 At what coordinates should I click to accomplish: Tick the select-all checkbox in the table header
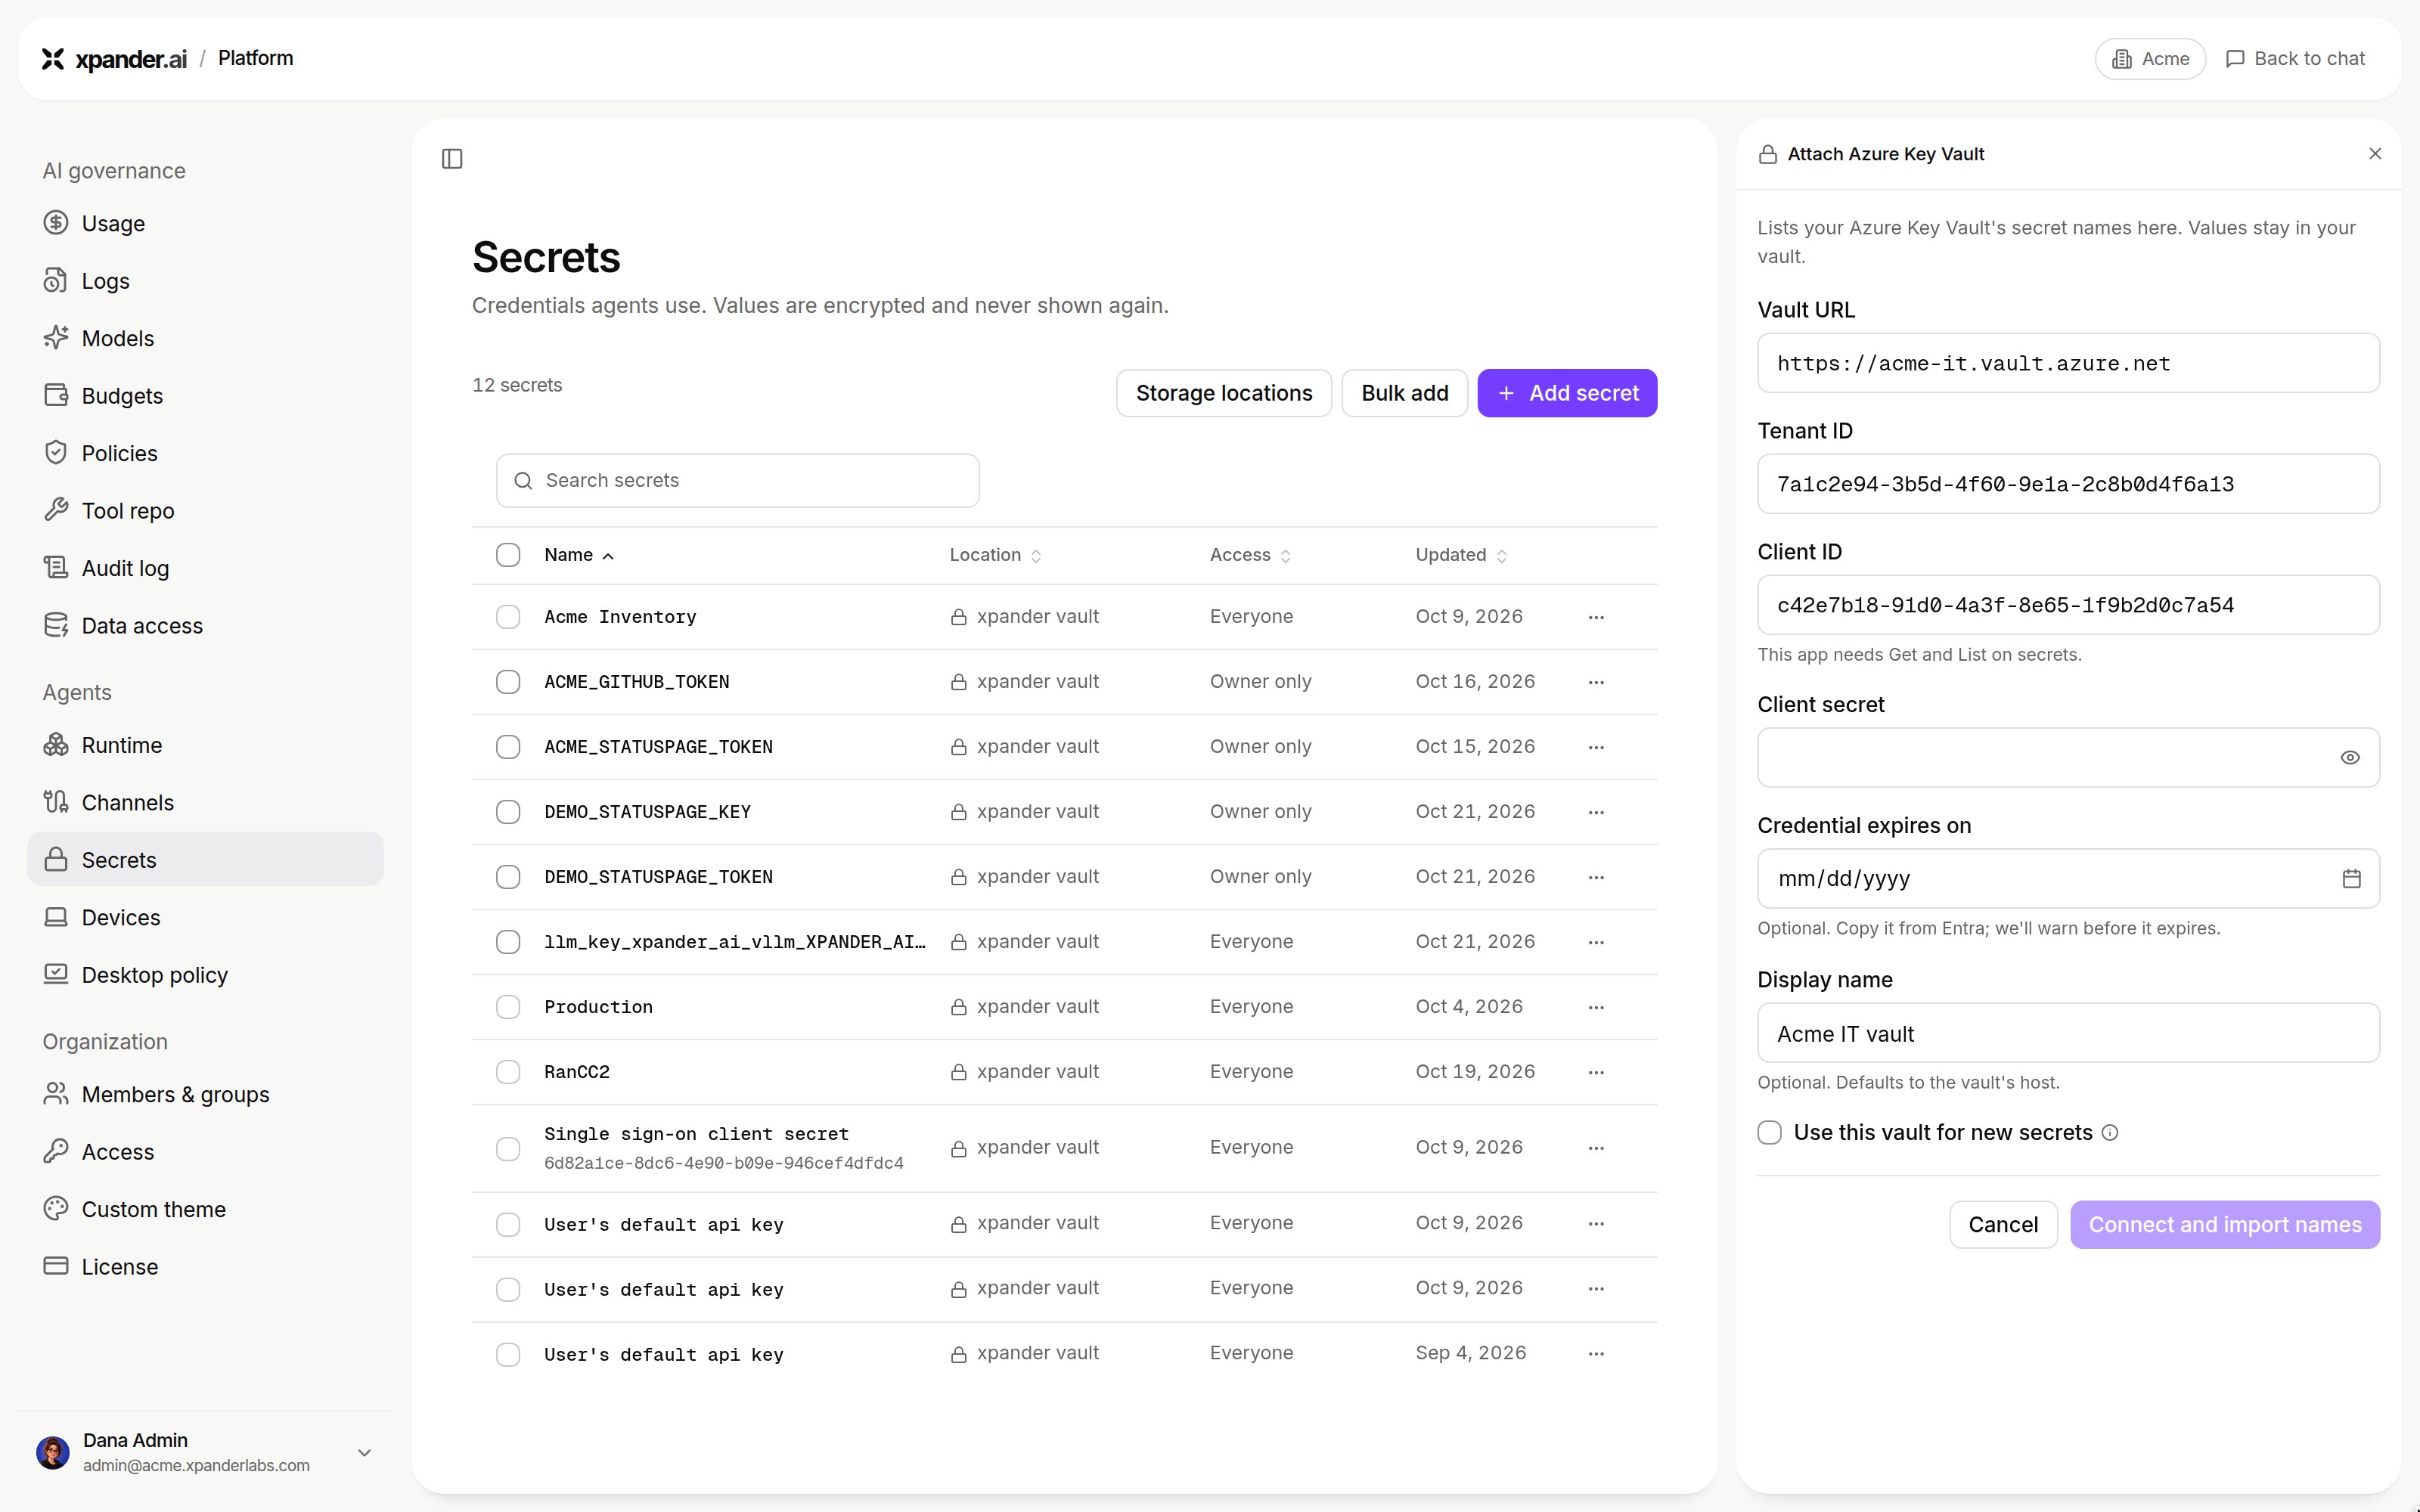508,555
